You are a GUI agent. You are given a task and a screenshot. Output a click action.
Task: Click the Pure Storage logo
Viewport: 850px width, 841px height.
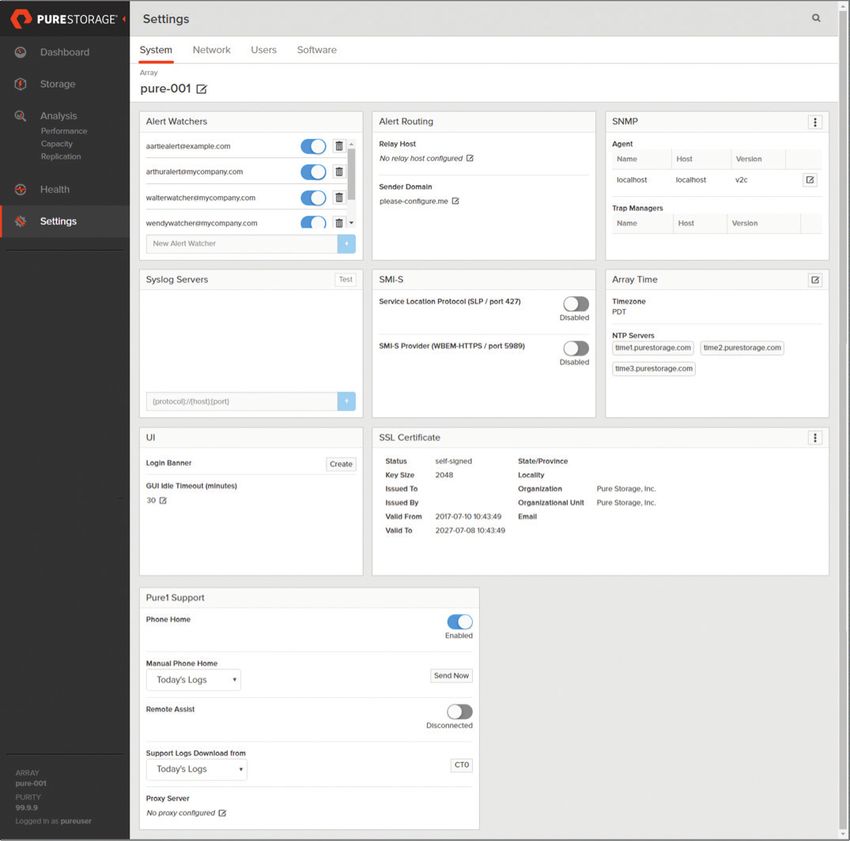pos(63,19)
